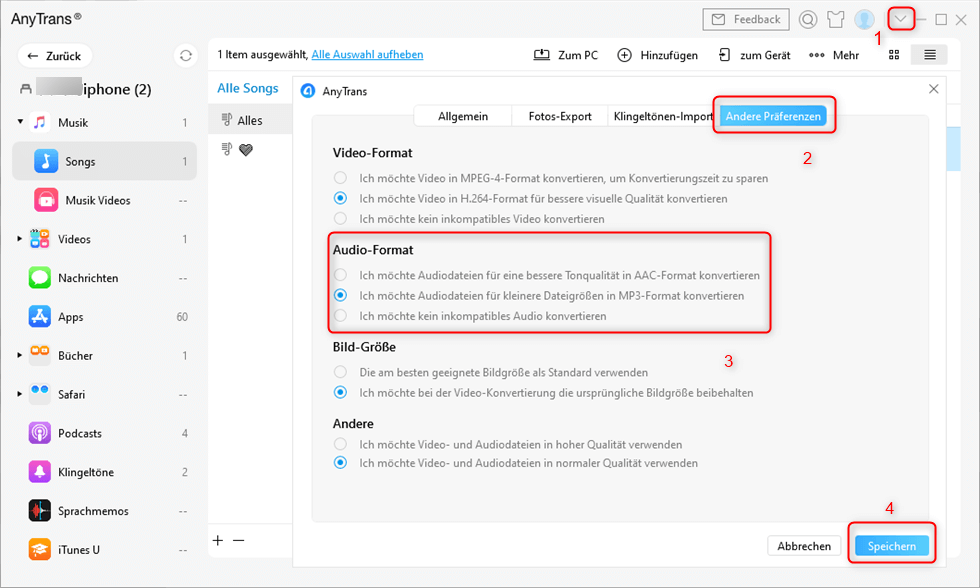Open the title bar dropdown menu arrow
This screenshot has height=588, width=980.
tap(900, 19)
